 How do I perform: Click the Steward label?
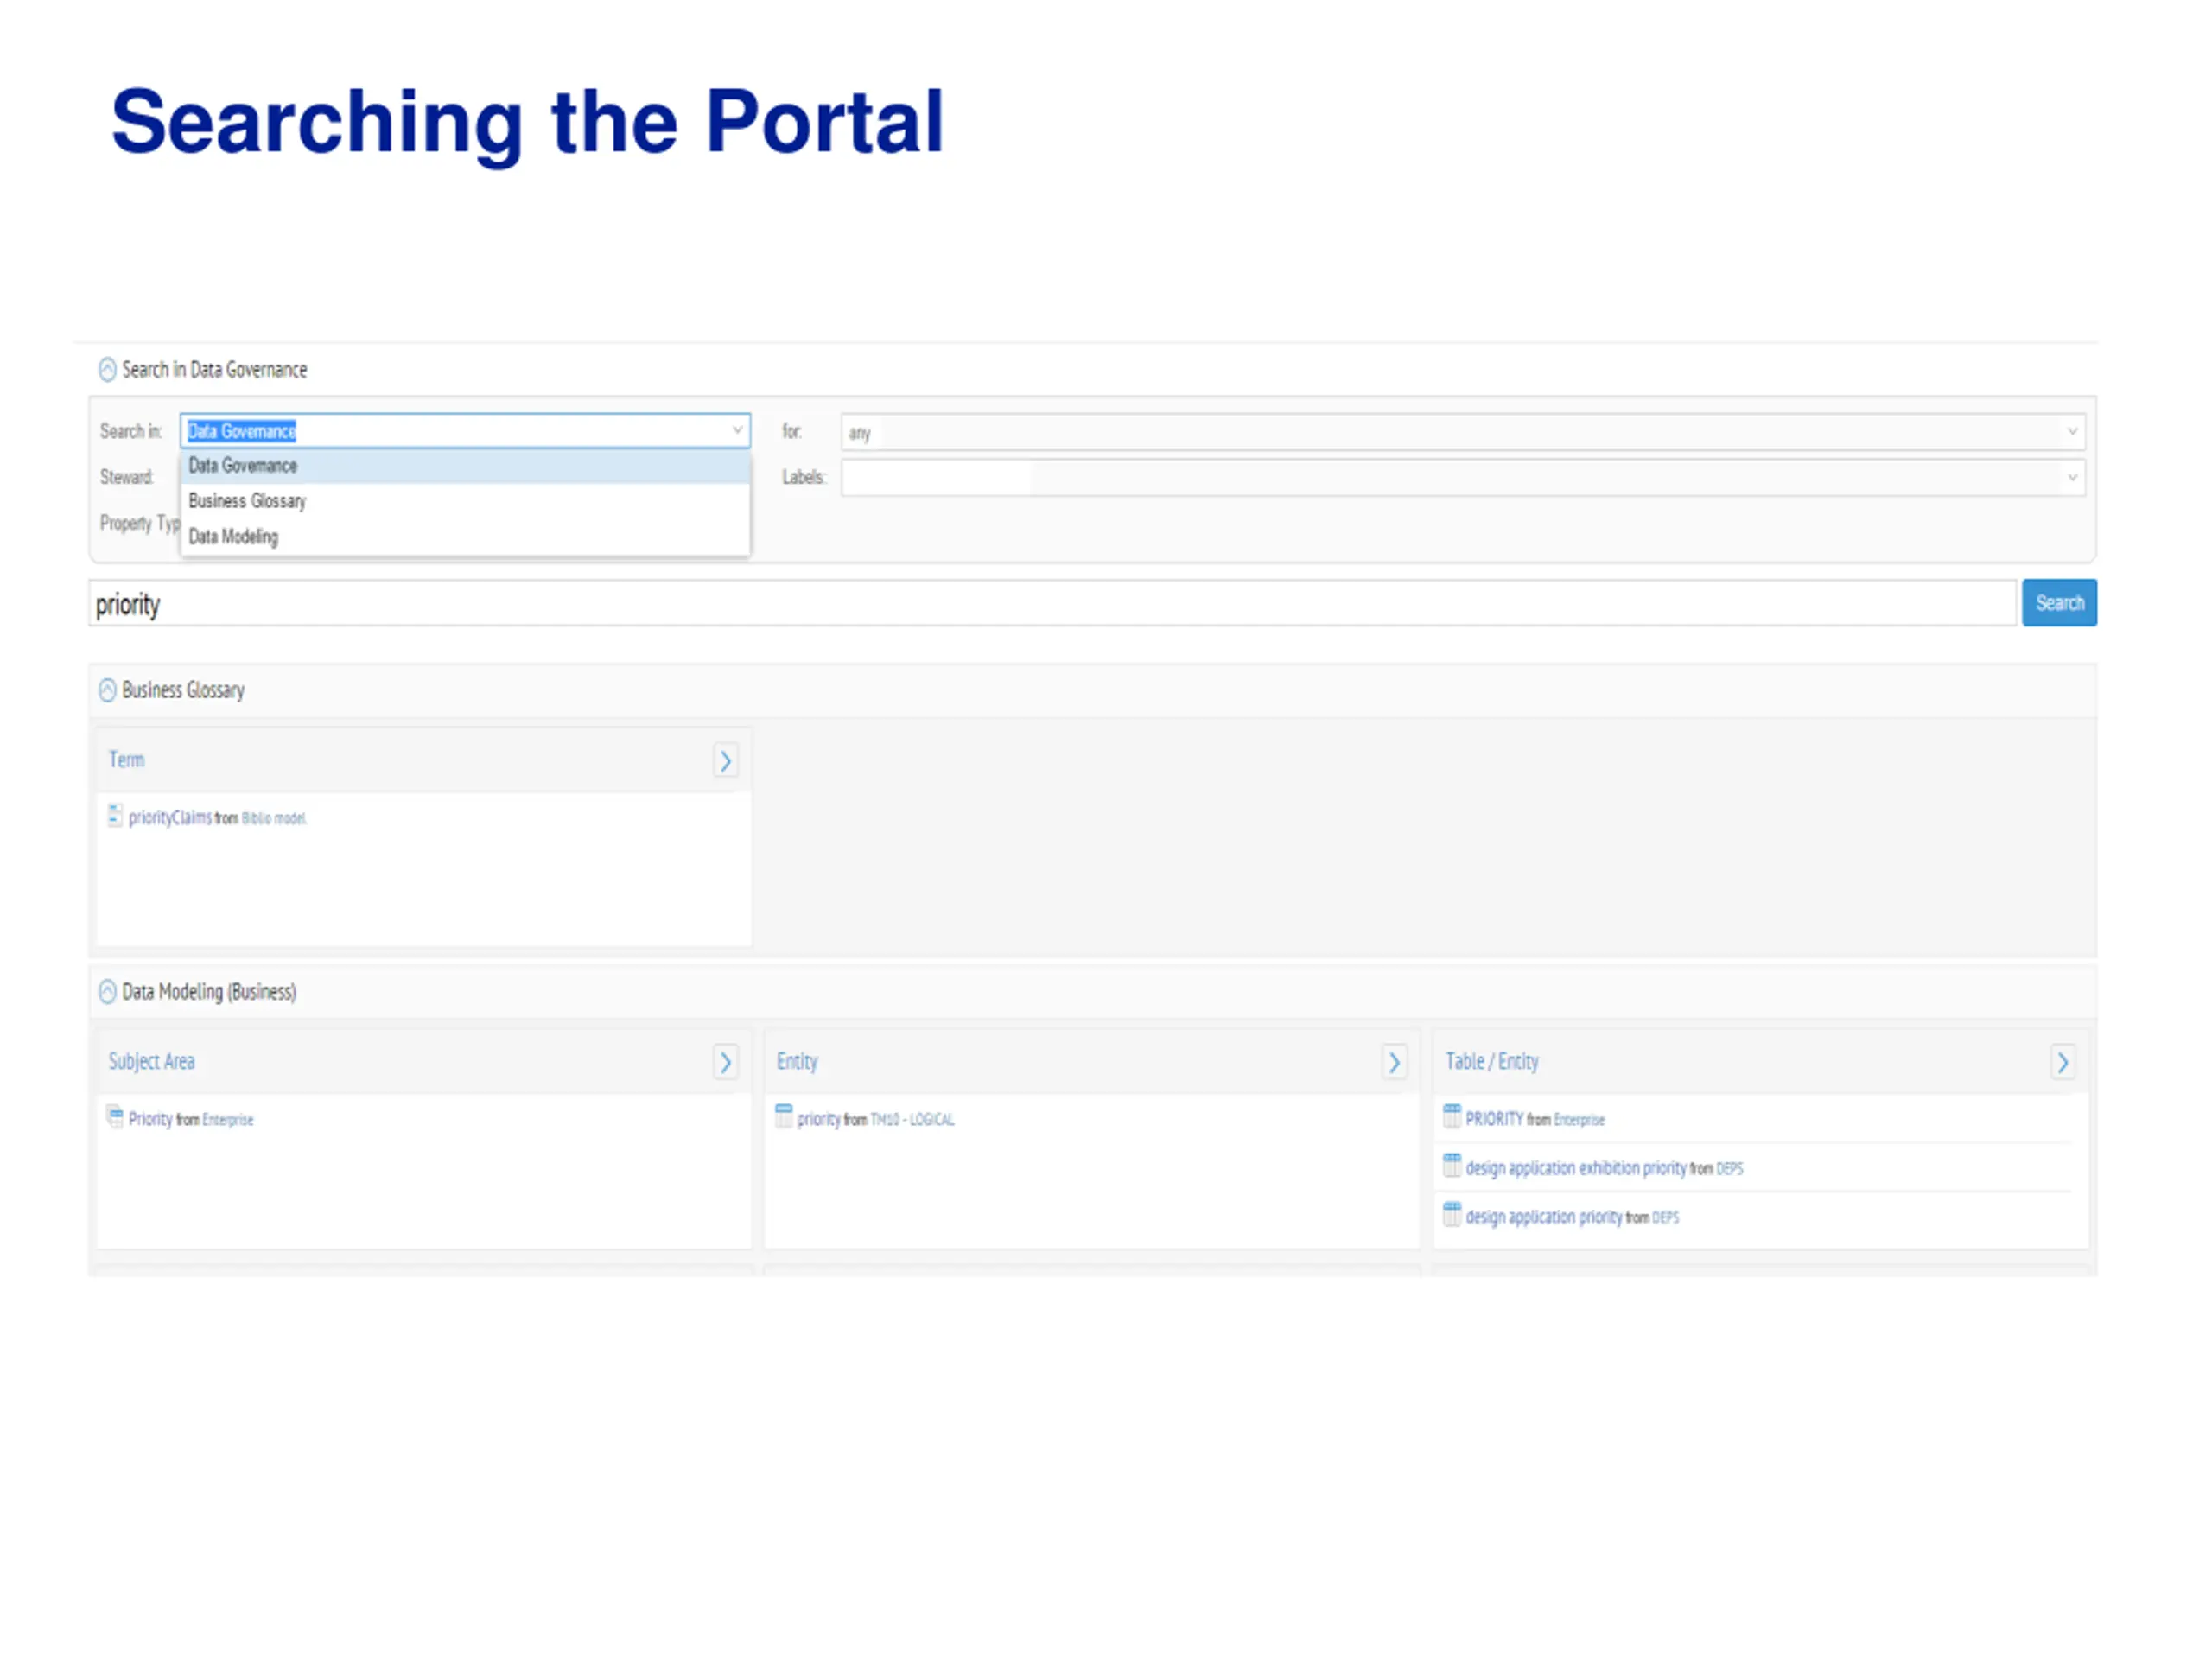coord(127,477)
